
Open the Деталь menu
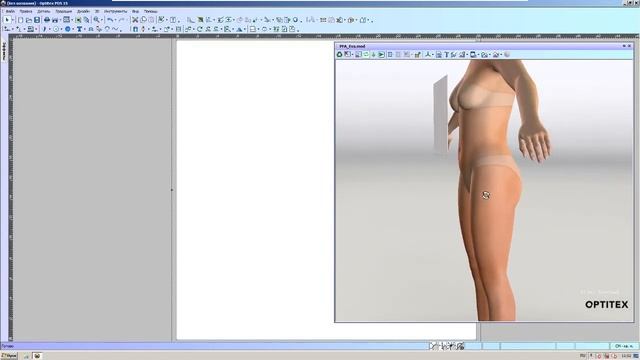(43, 11)
